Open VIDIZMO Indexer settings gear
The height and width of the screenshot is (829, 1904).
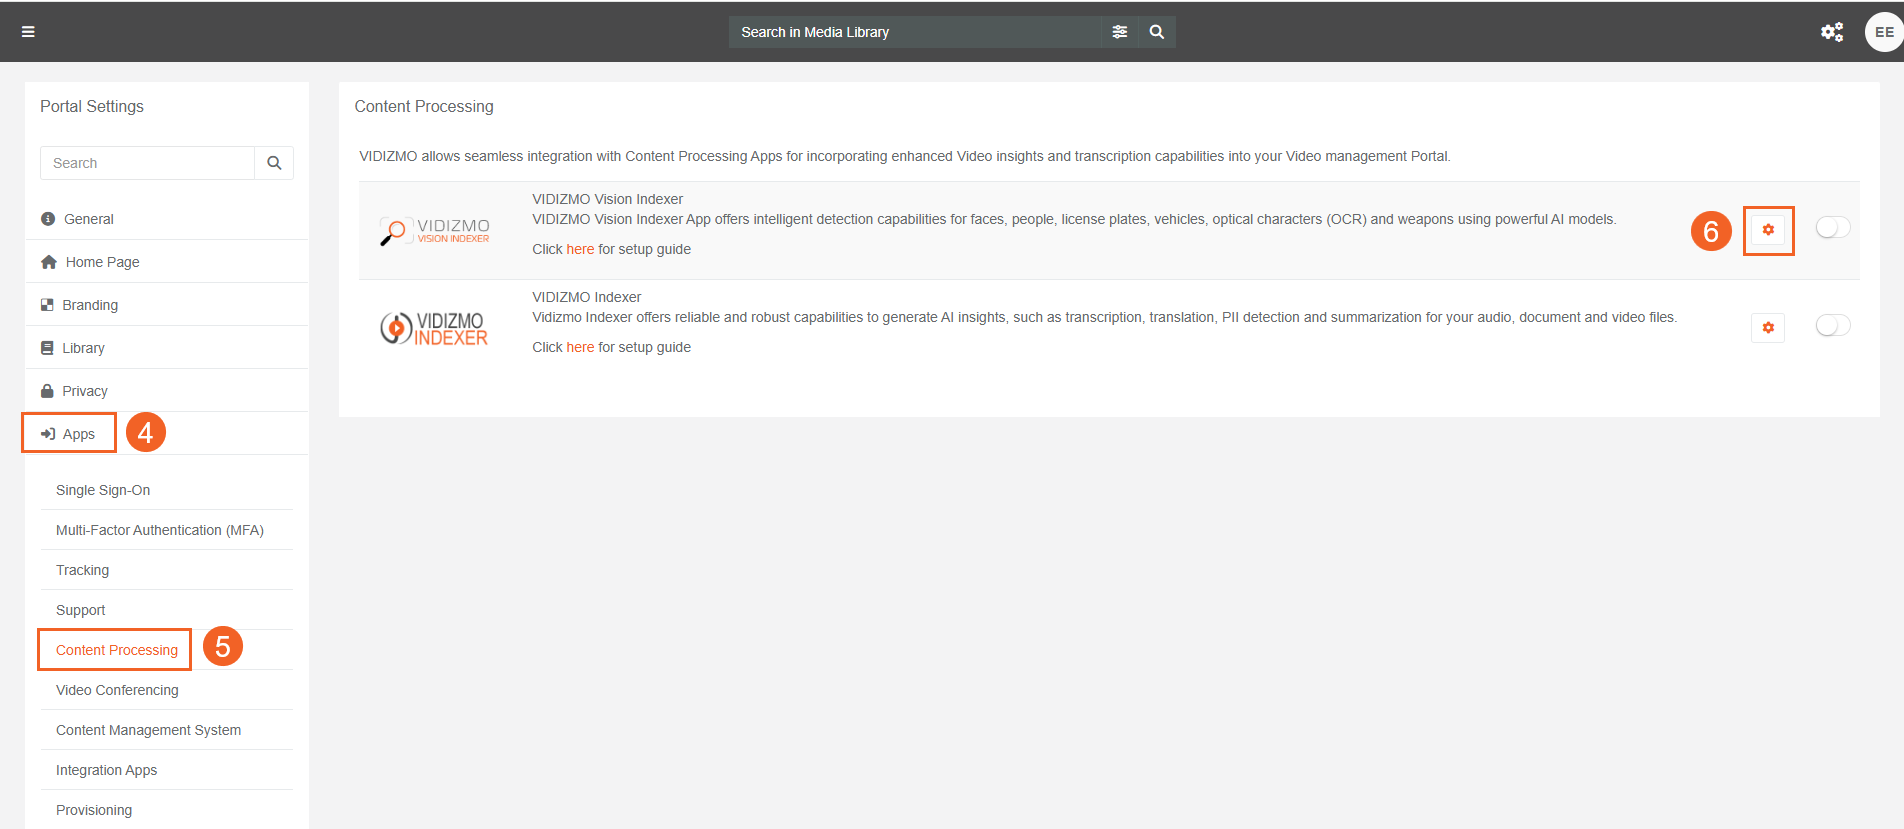[x=1768, y=328]
